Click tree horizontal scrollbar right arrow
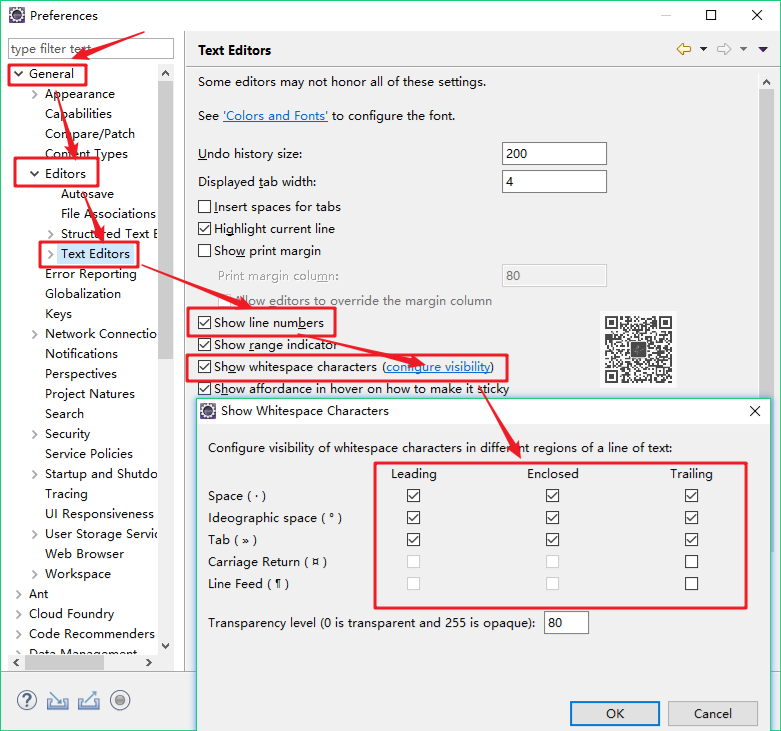Screen dimensions: 781x731 point(148,662)
